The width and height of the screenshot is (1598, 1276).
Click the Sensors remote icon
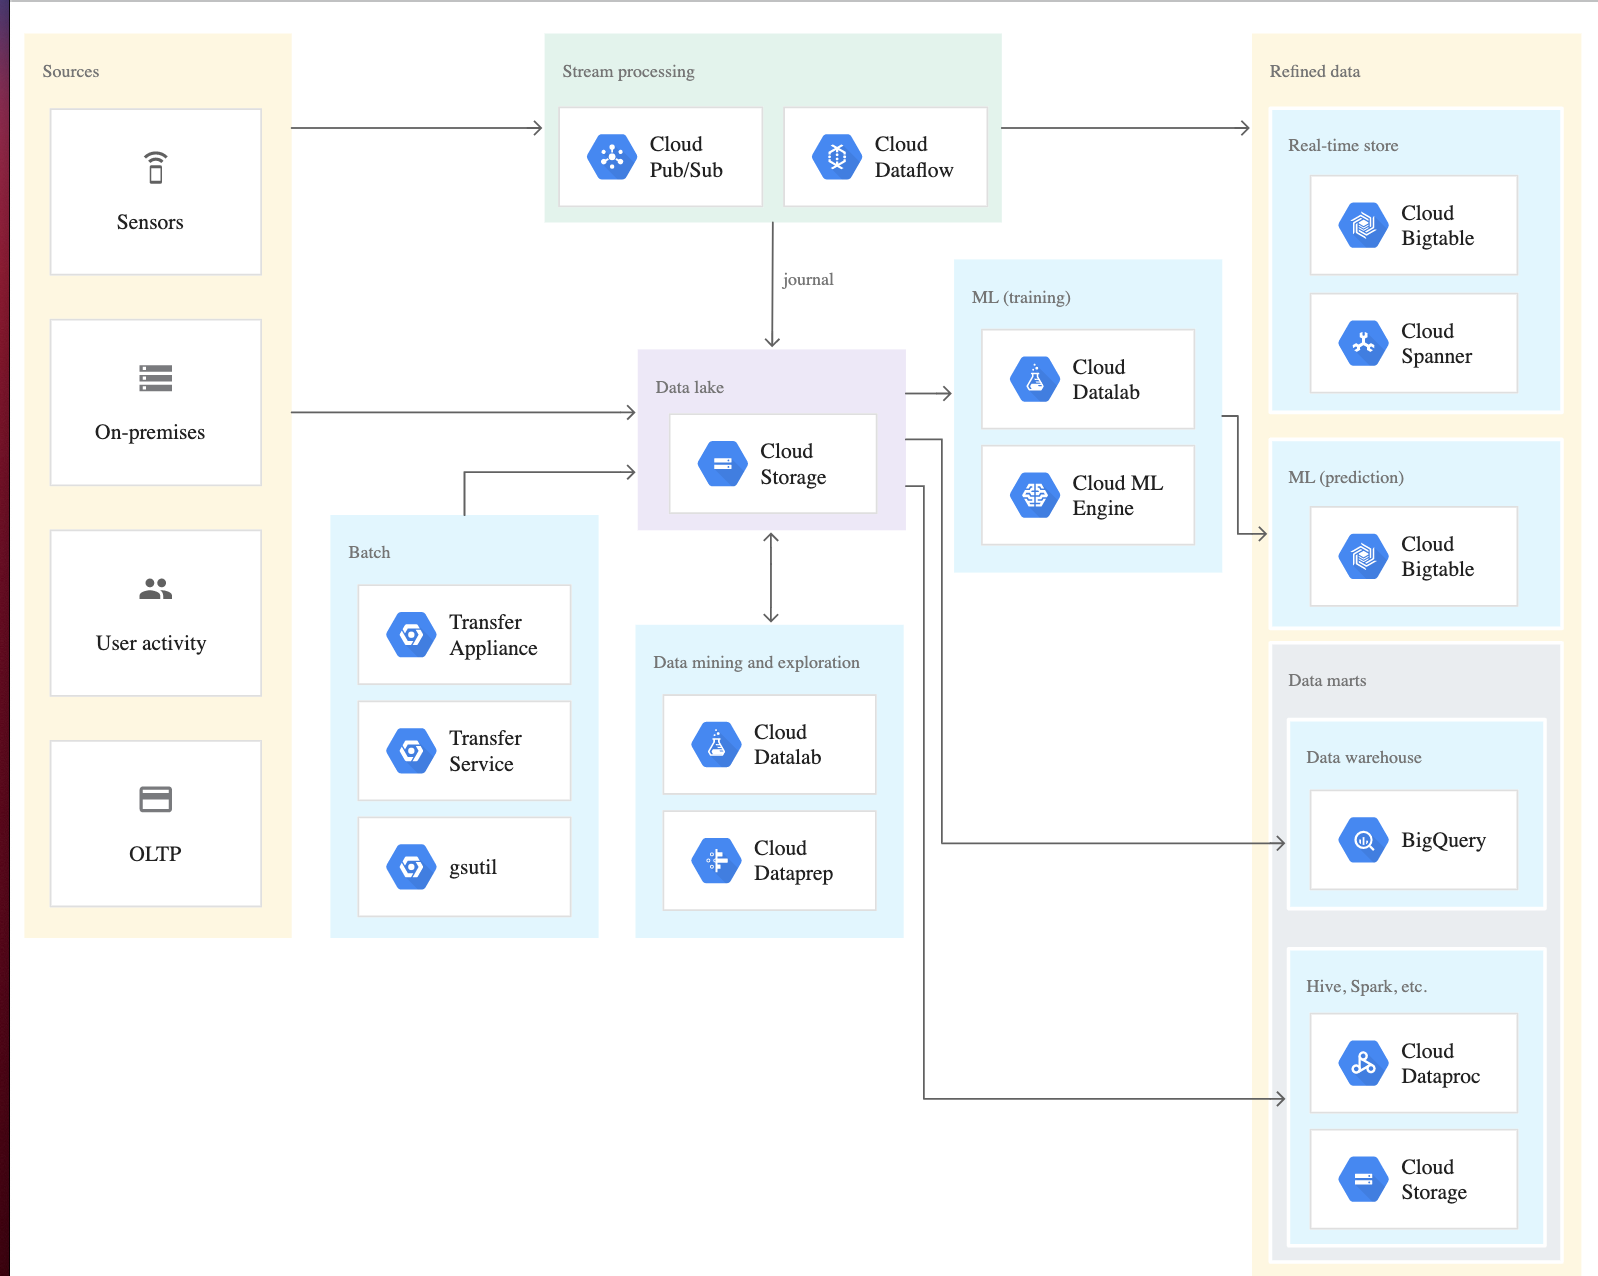155,167
